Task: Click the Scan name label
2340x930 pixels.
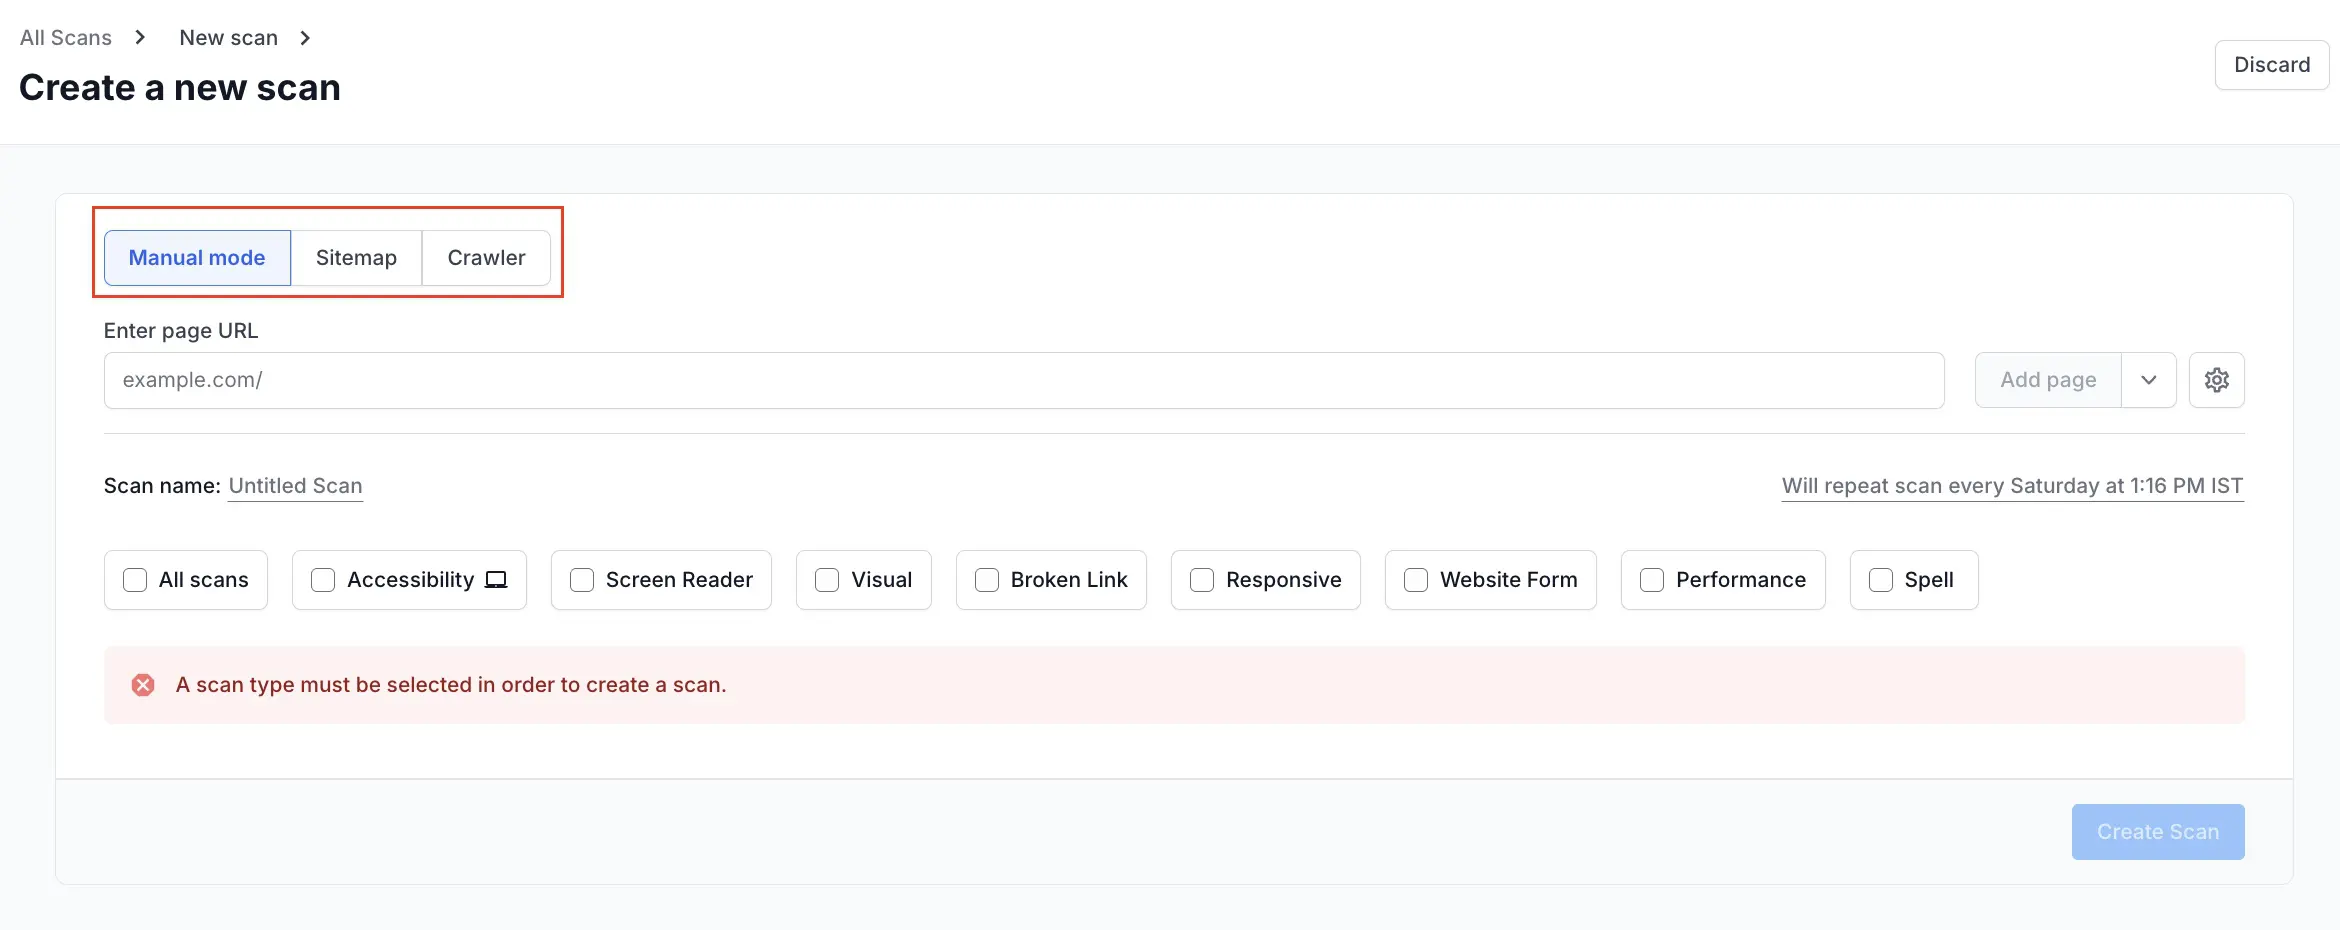Action: click(162, 486)
